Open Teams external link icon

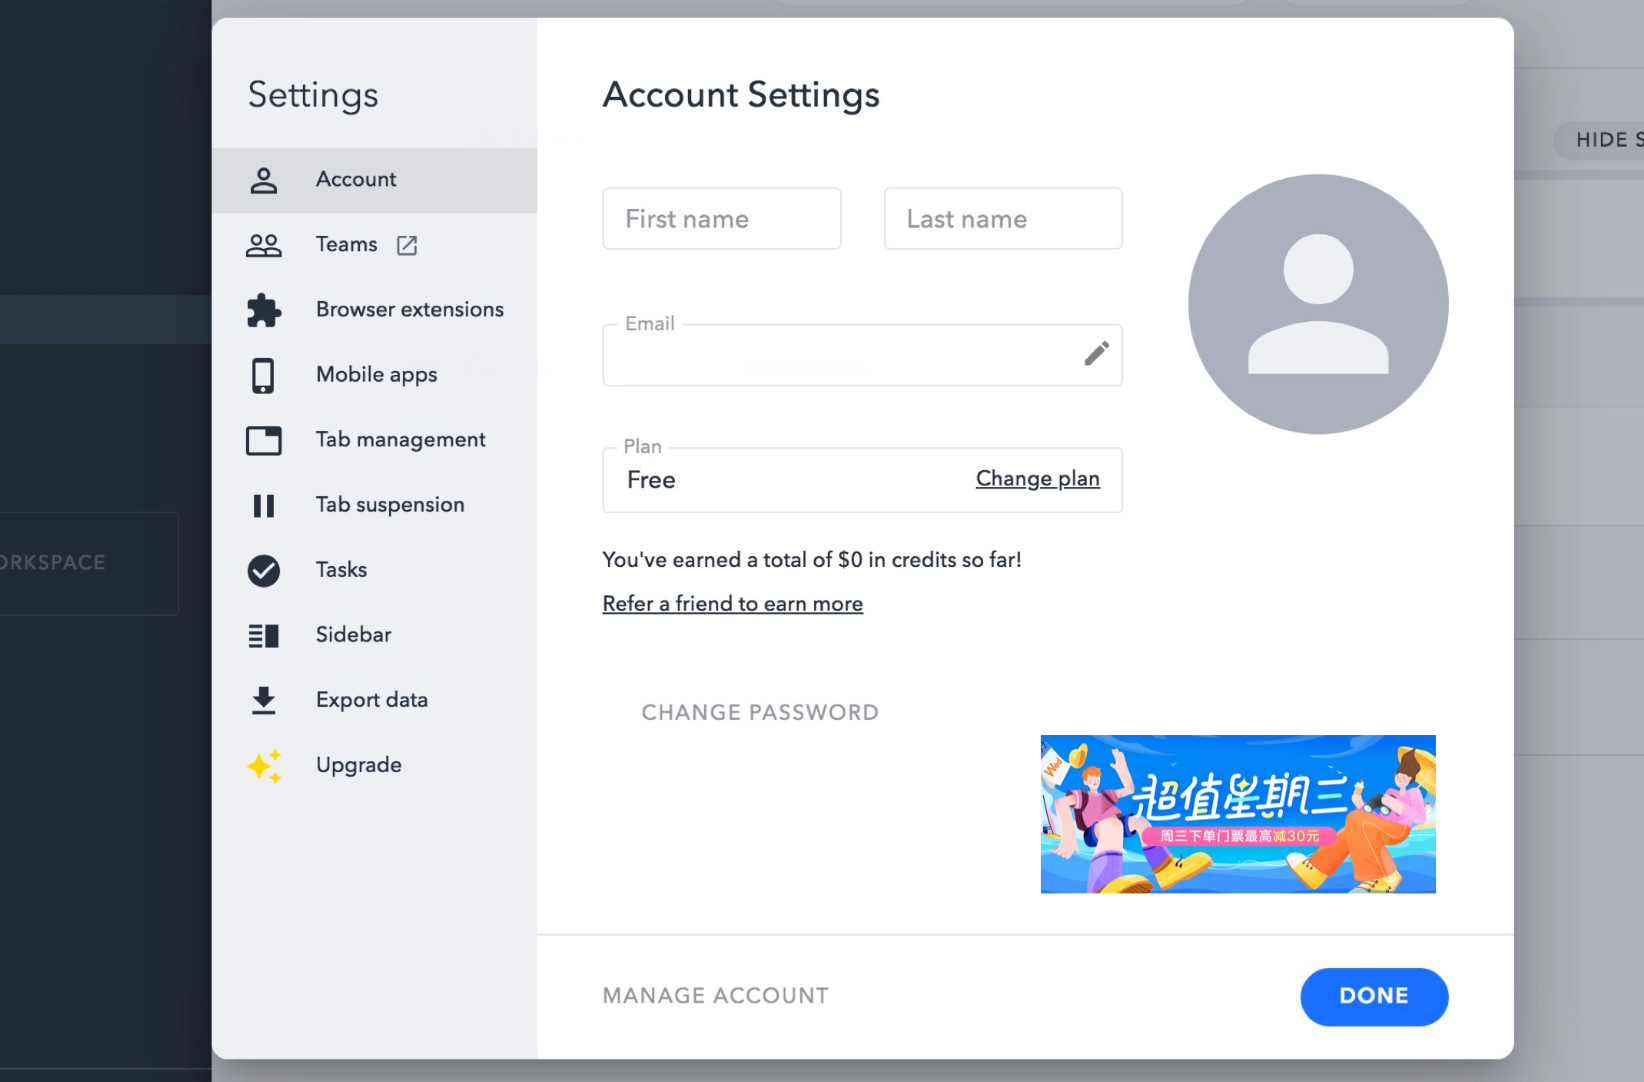pyautogui.click(x=407, y=245)
